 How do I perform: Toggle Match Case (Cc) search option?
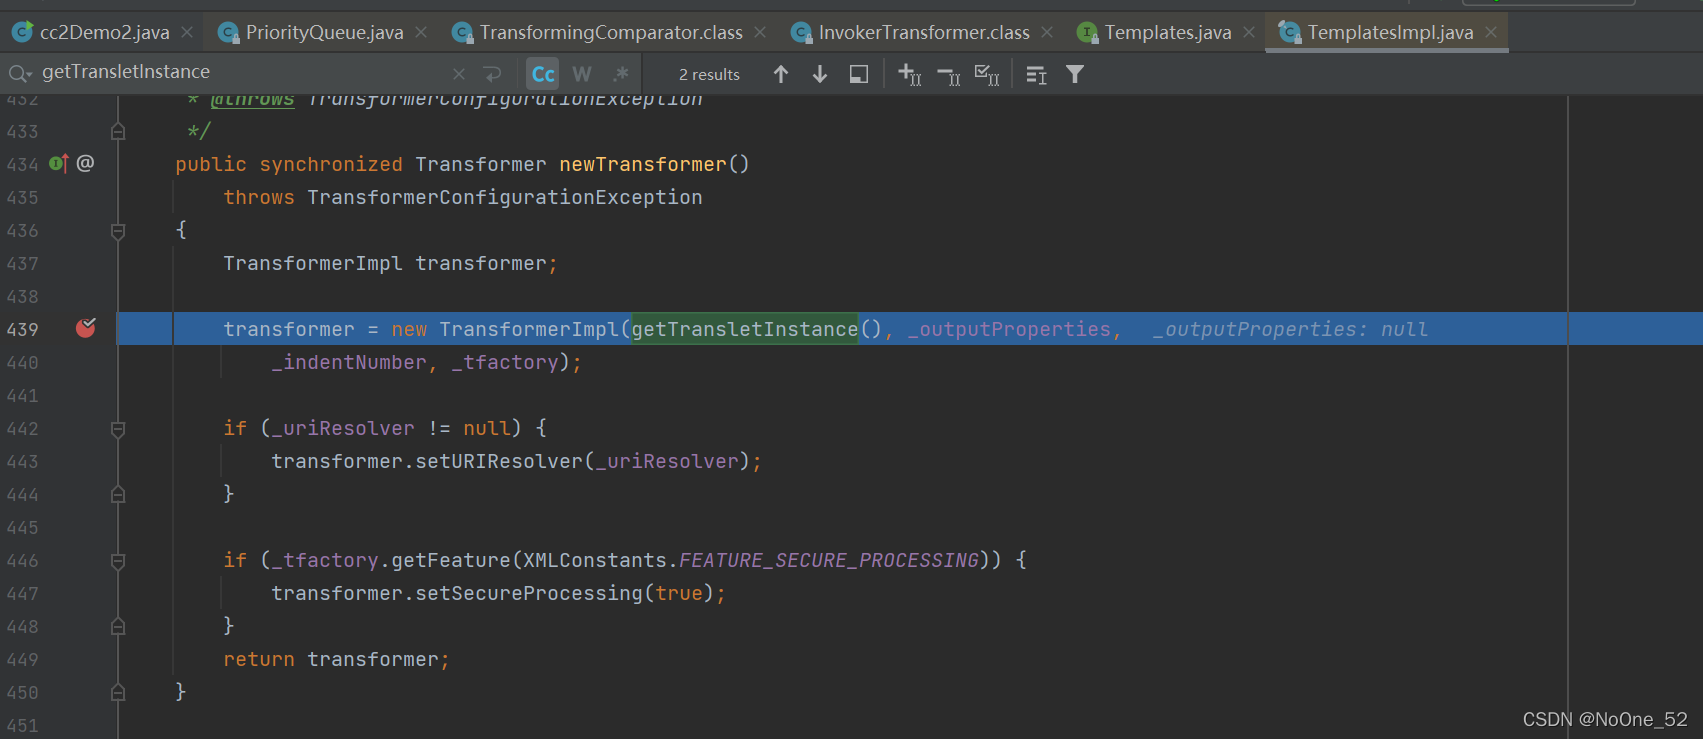(x=543, y=74)
